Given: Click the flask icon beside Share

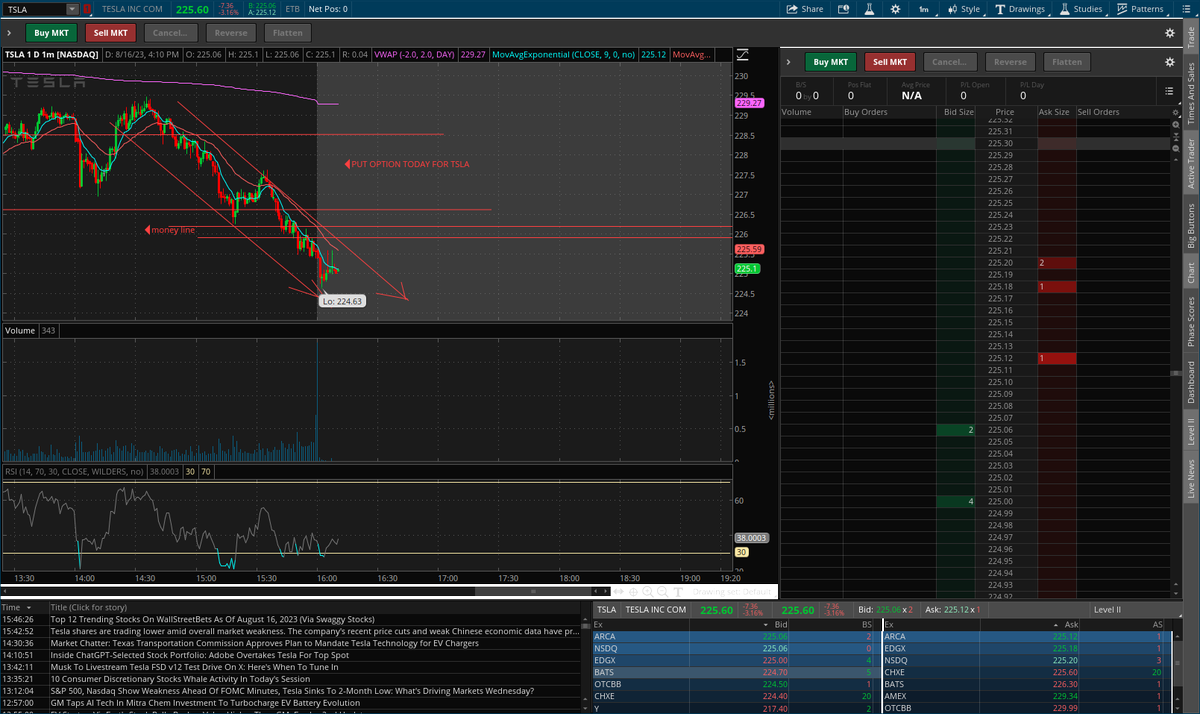Looking at the screenshot, I should point(870,9).
